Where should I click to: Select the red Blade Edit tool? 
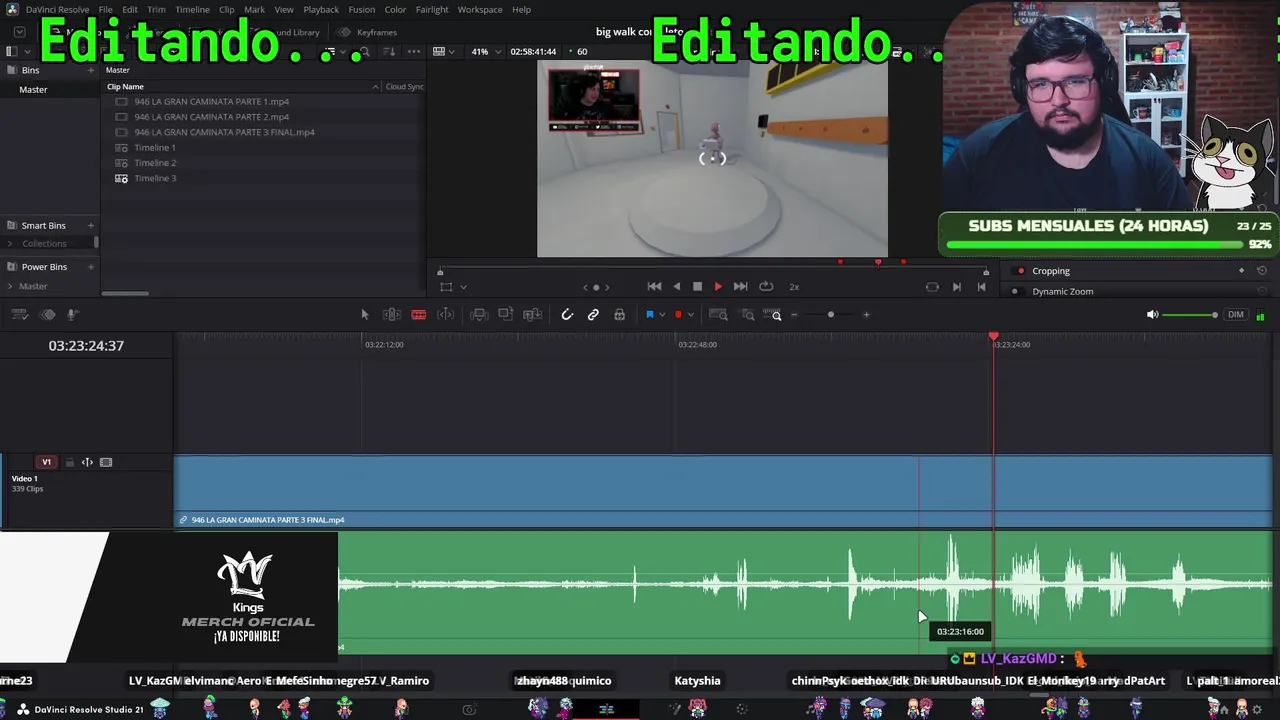pyautogui.click(x=419, y=315)
